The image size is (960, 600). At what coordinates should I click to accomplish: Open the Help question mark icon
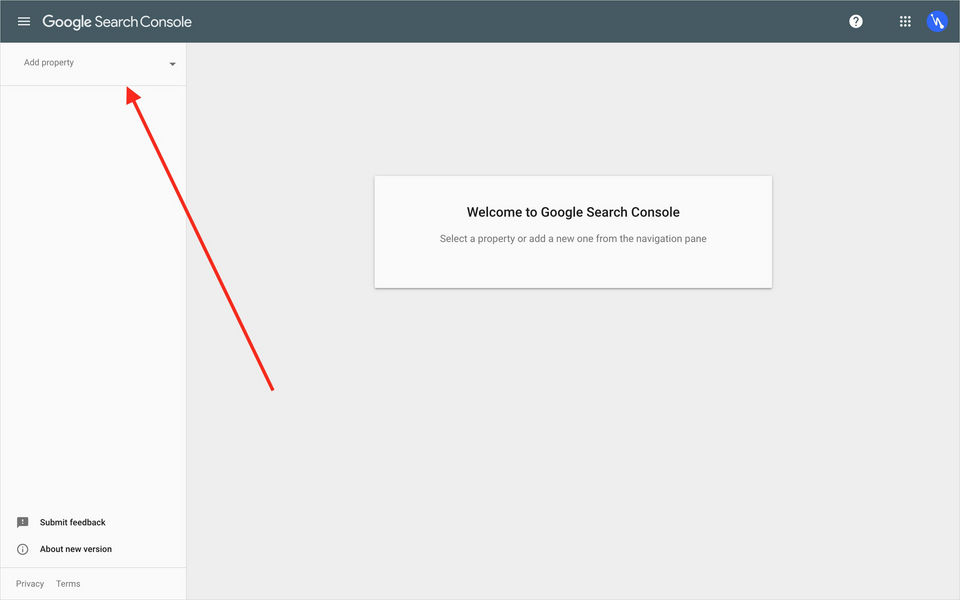[856, 21]
